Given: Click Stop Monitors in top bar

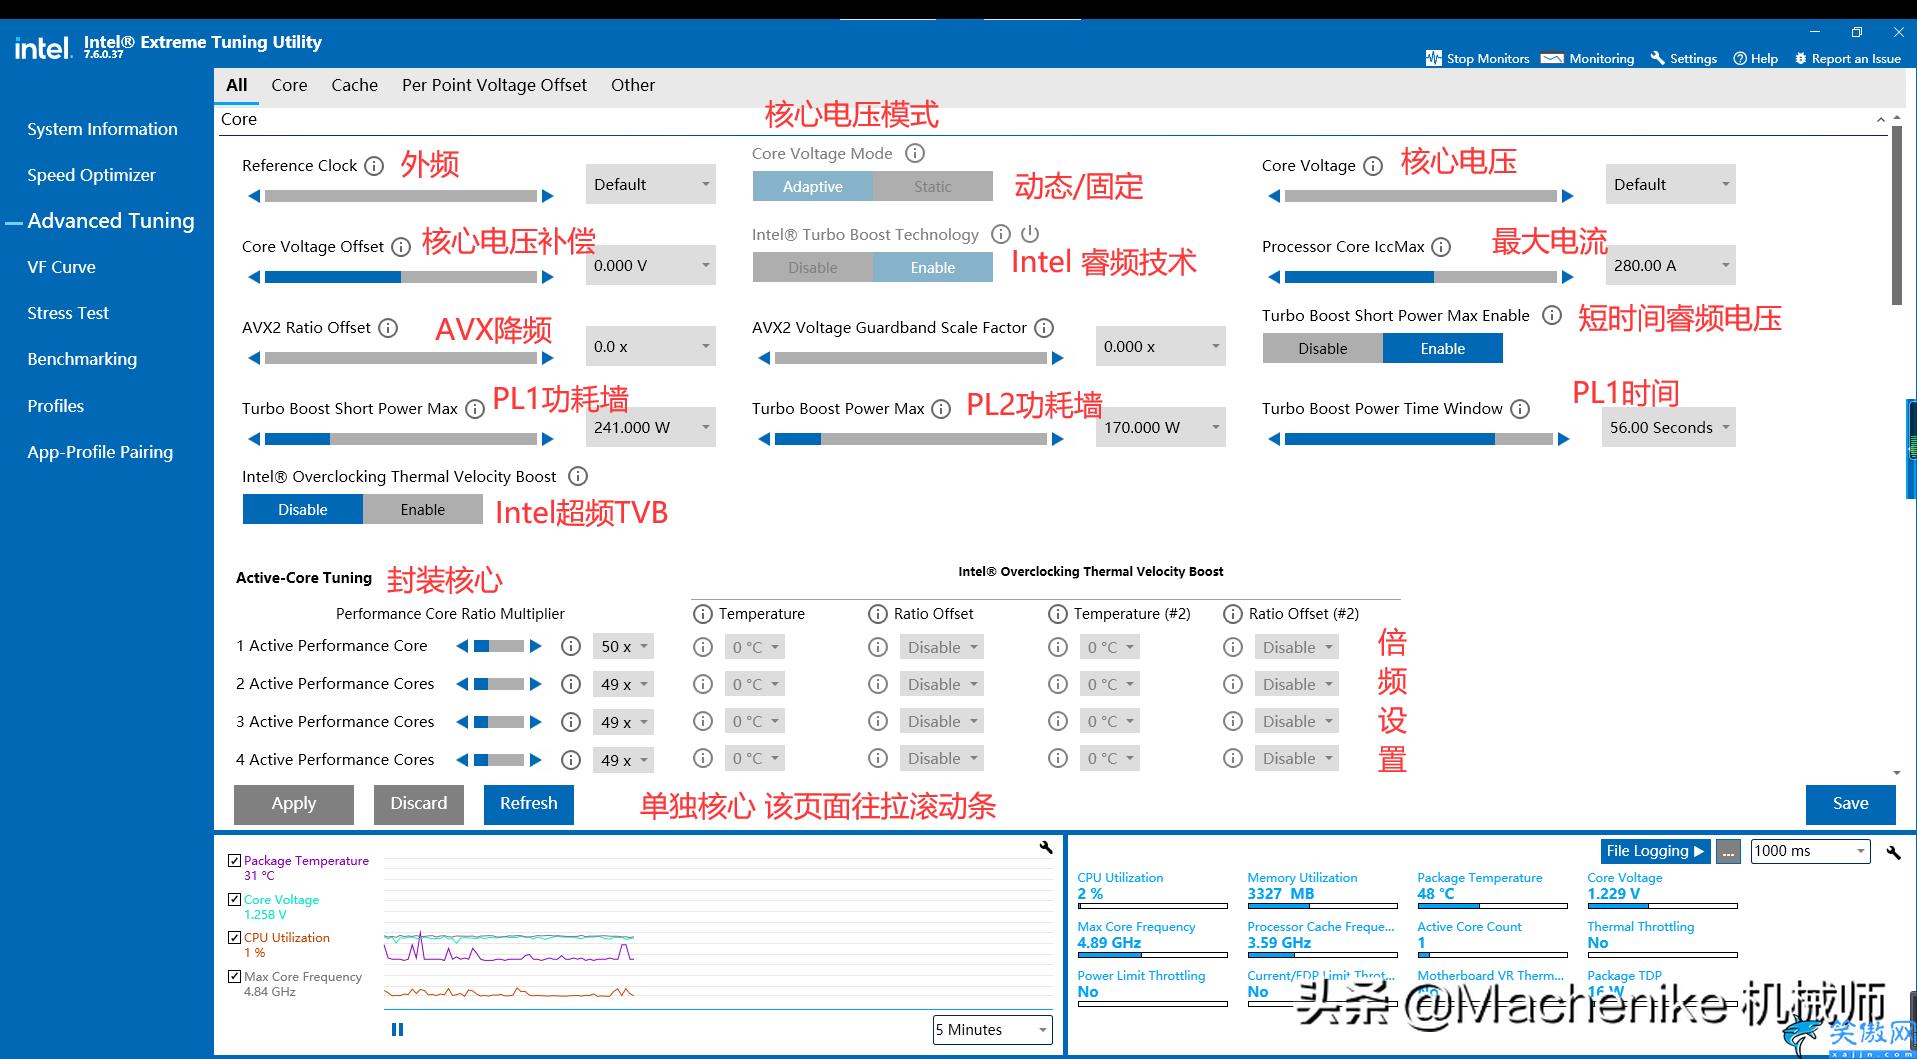Looking at the screenshot, I should pos(1477,58).
